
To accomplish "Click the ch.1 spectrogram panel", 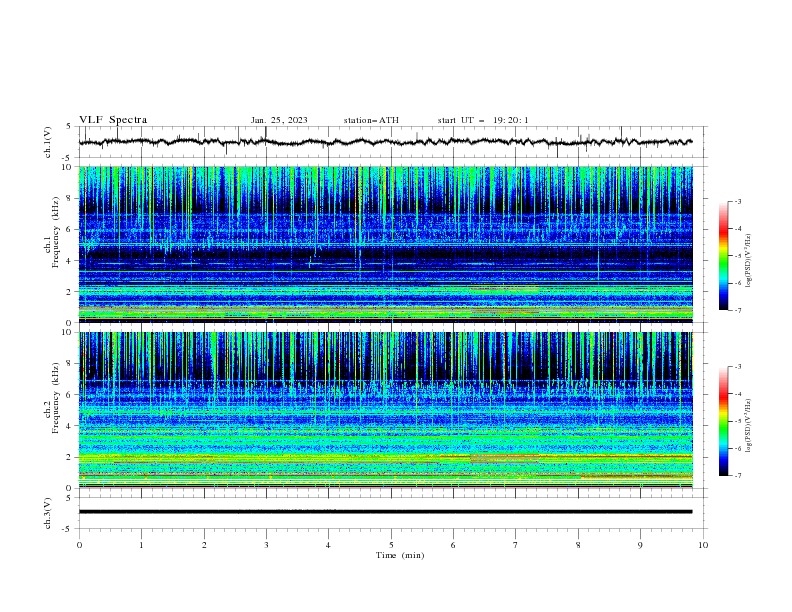I will (x=385, y=244).
